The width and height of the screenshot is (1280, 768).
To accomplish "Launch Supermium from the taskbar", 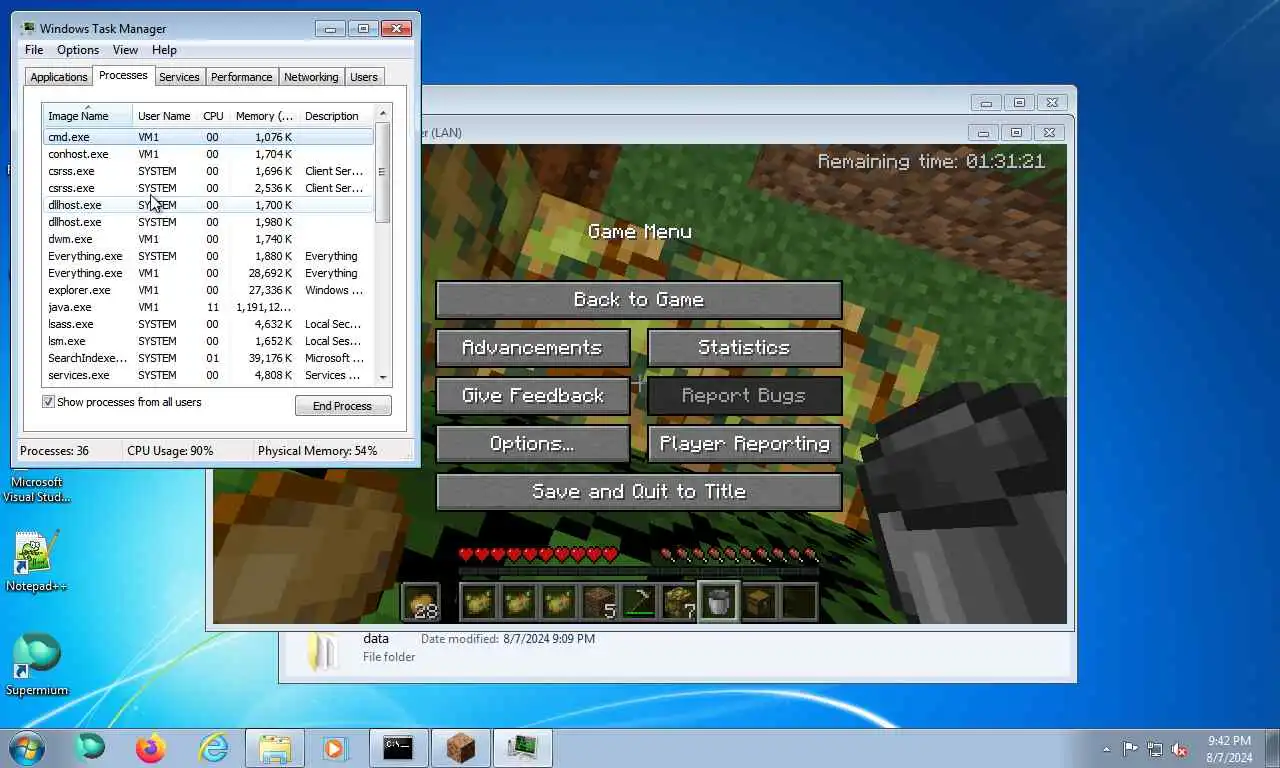I will click(90, 747).
